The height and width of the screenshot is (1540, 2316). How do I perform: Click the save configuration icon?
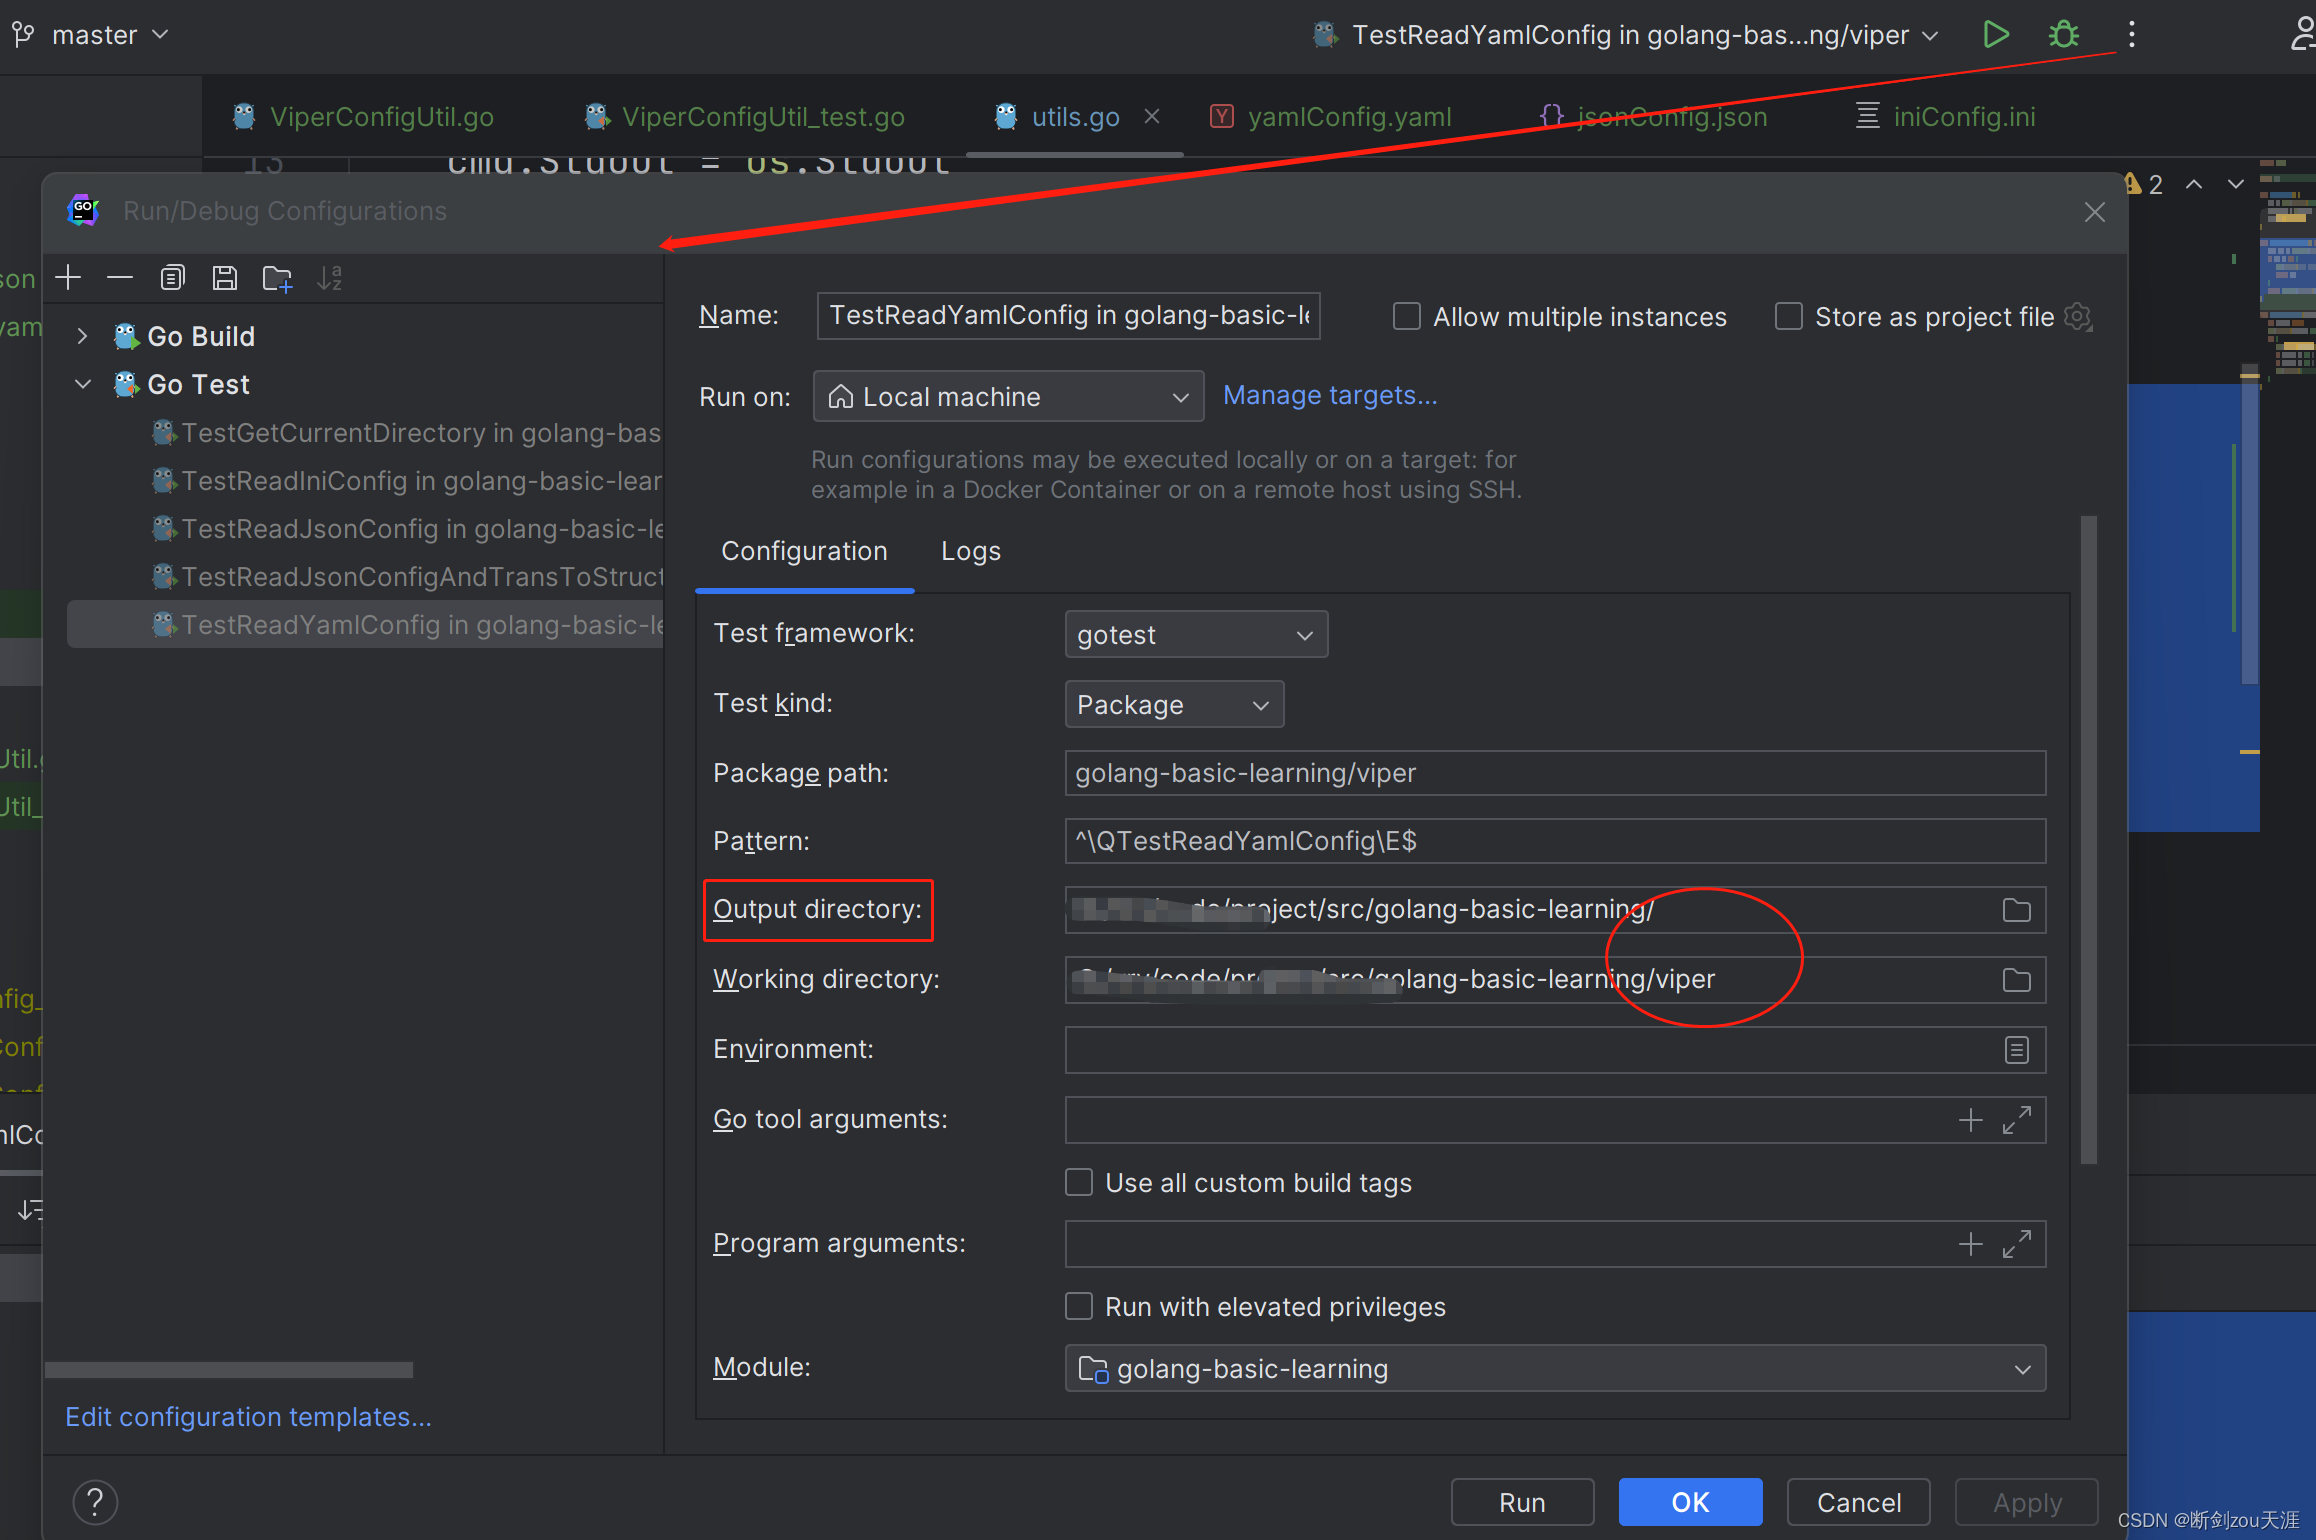click(x=224, y=278)
